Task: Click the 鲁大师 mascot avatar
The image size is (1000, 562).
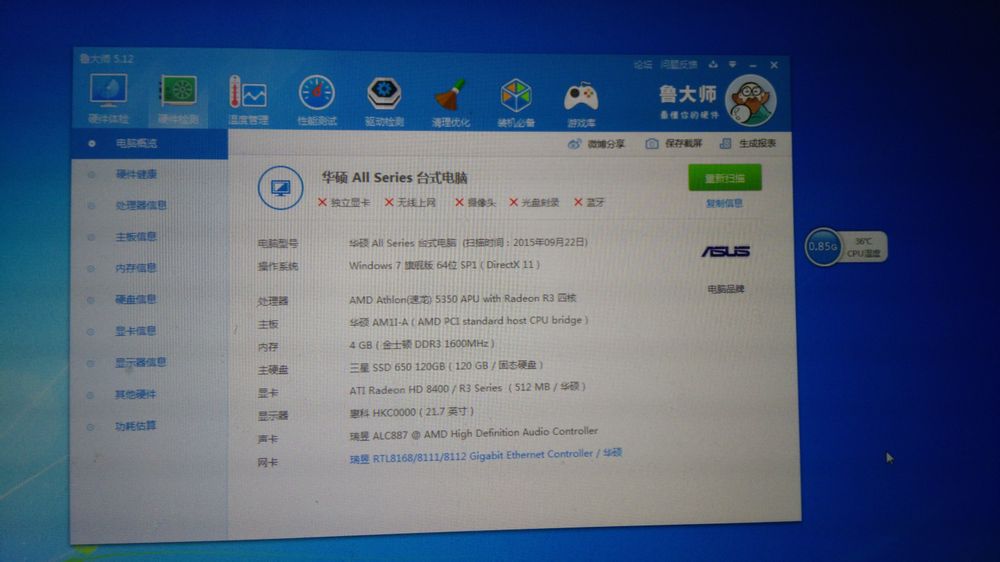Action: (751, 100)
